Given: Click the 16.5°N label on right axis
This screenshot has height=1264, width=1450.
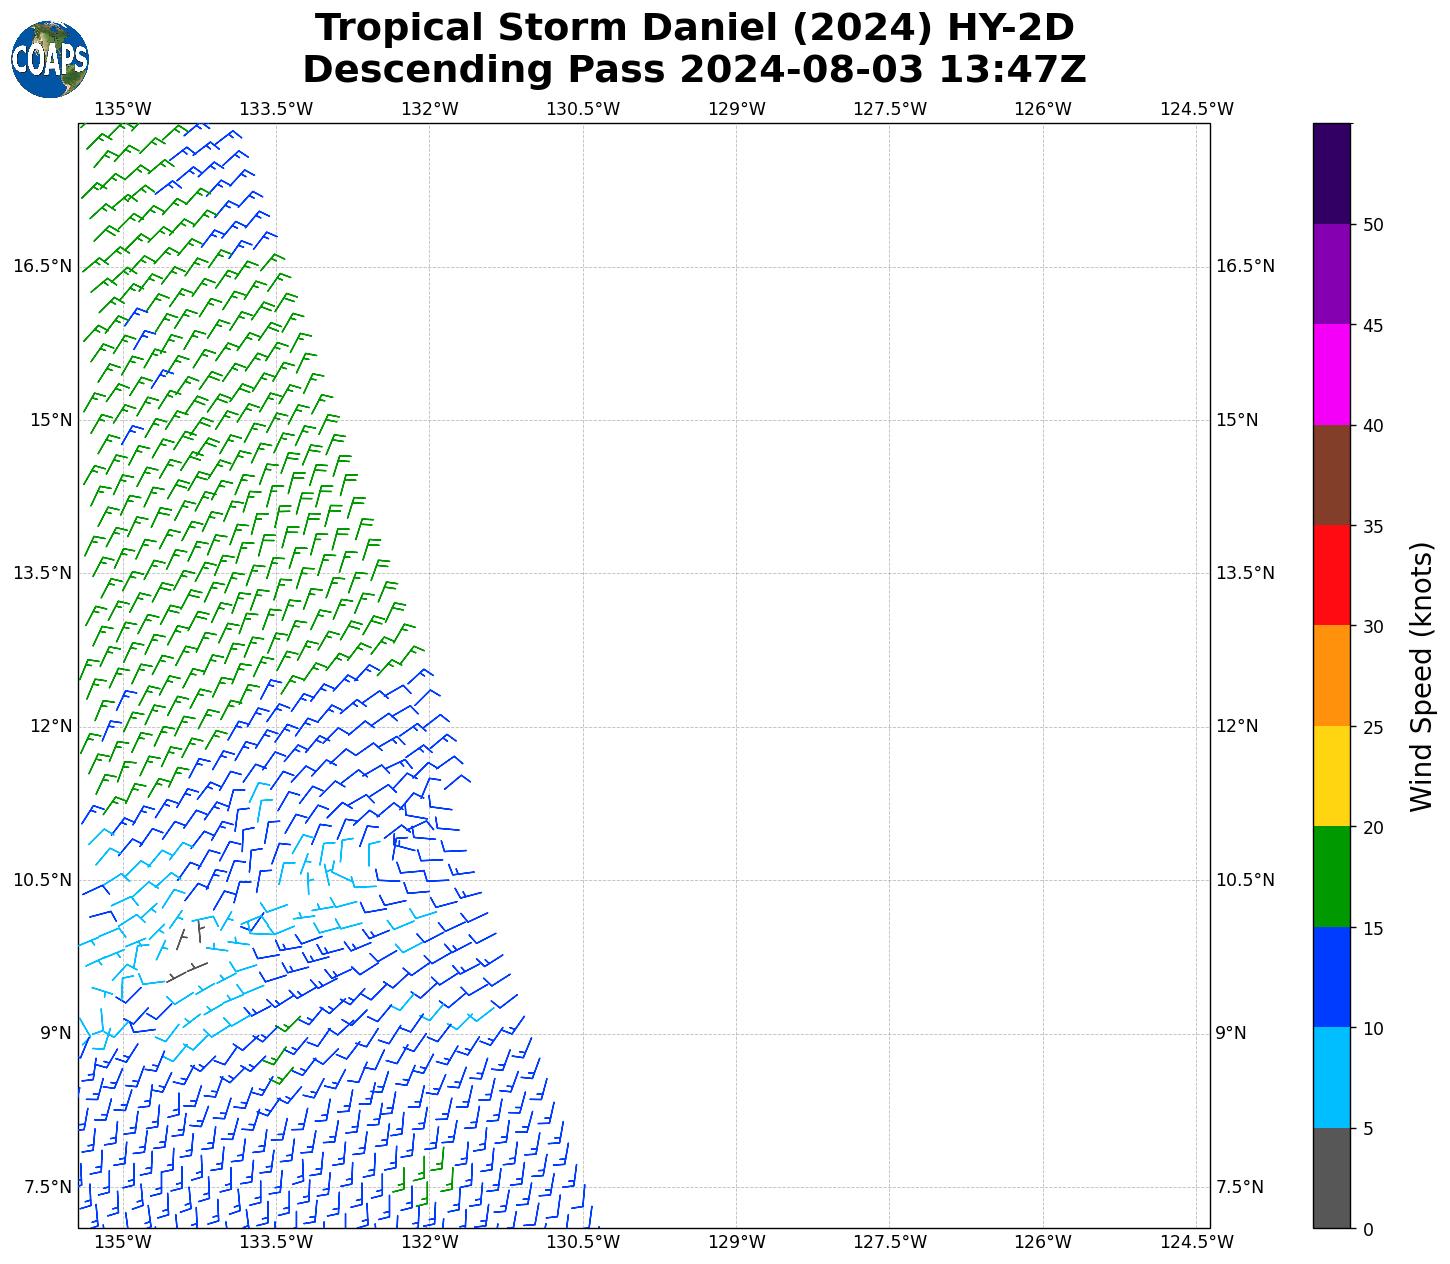Looking at the screenshot, I should (1244, 266).
